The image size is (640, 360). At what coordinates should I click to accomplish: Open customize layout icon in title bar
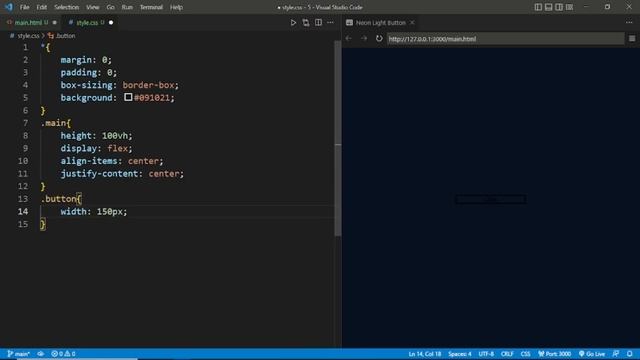(x=569, y=7)
